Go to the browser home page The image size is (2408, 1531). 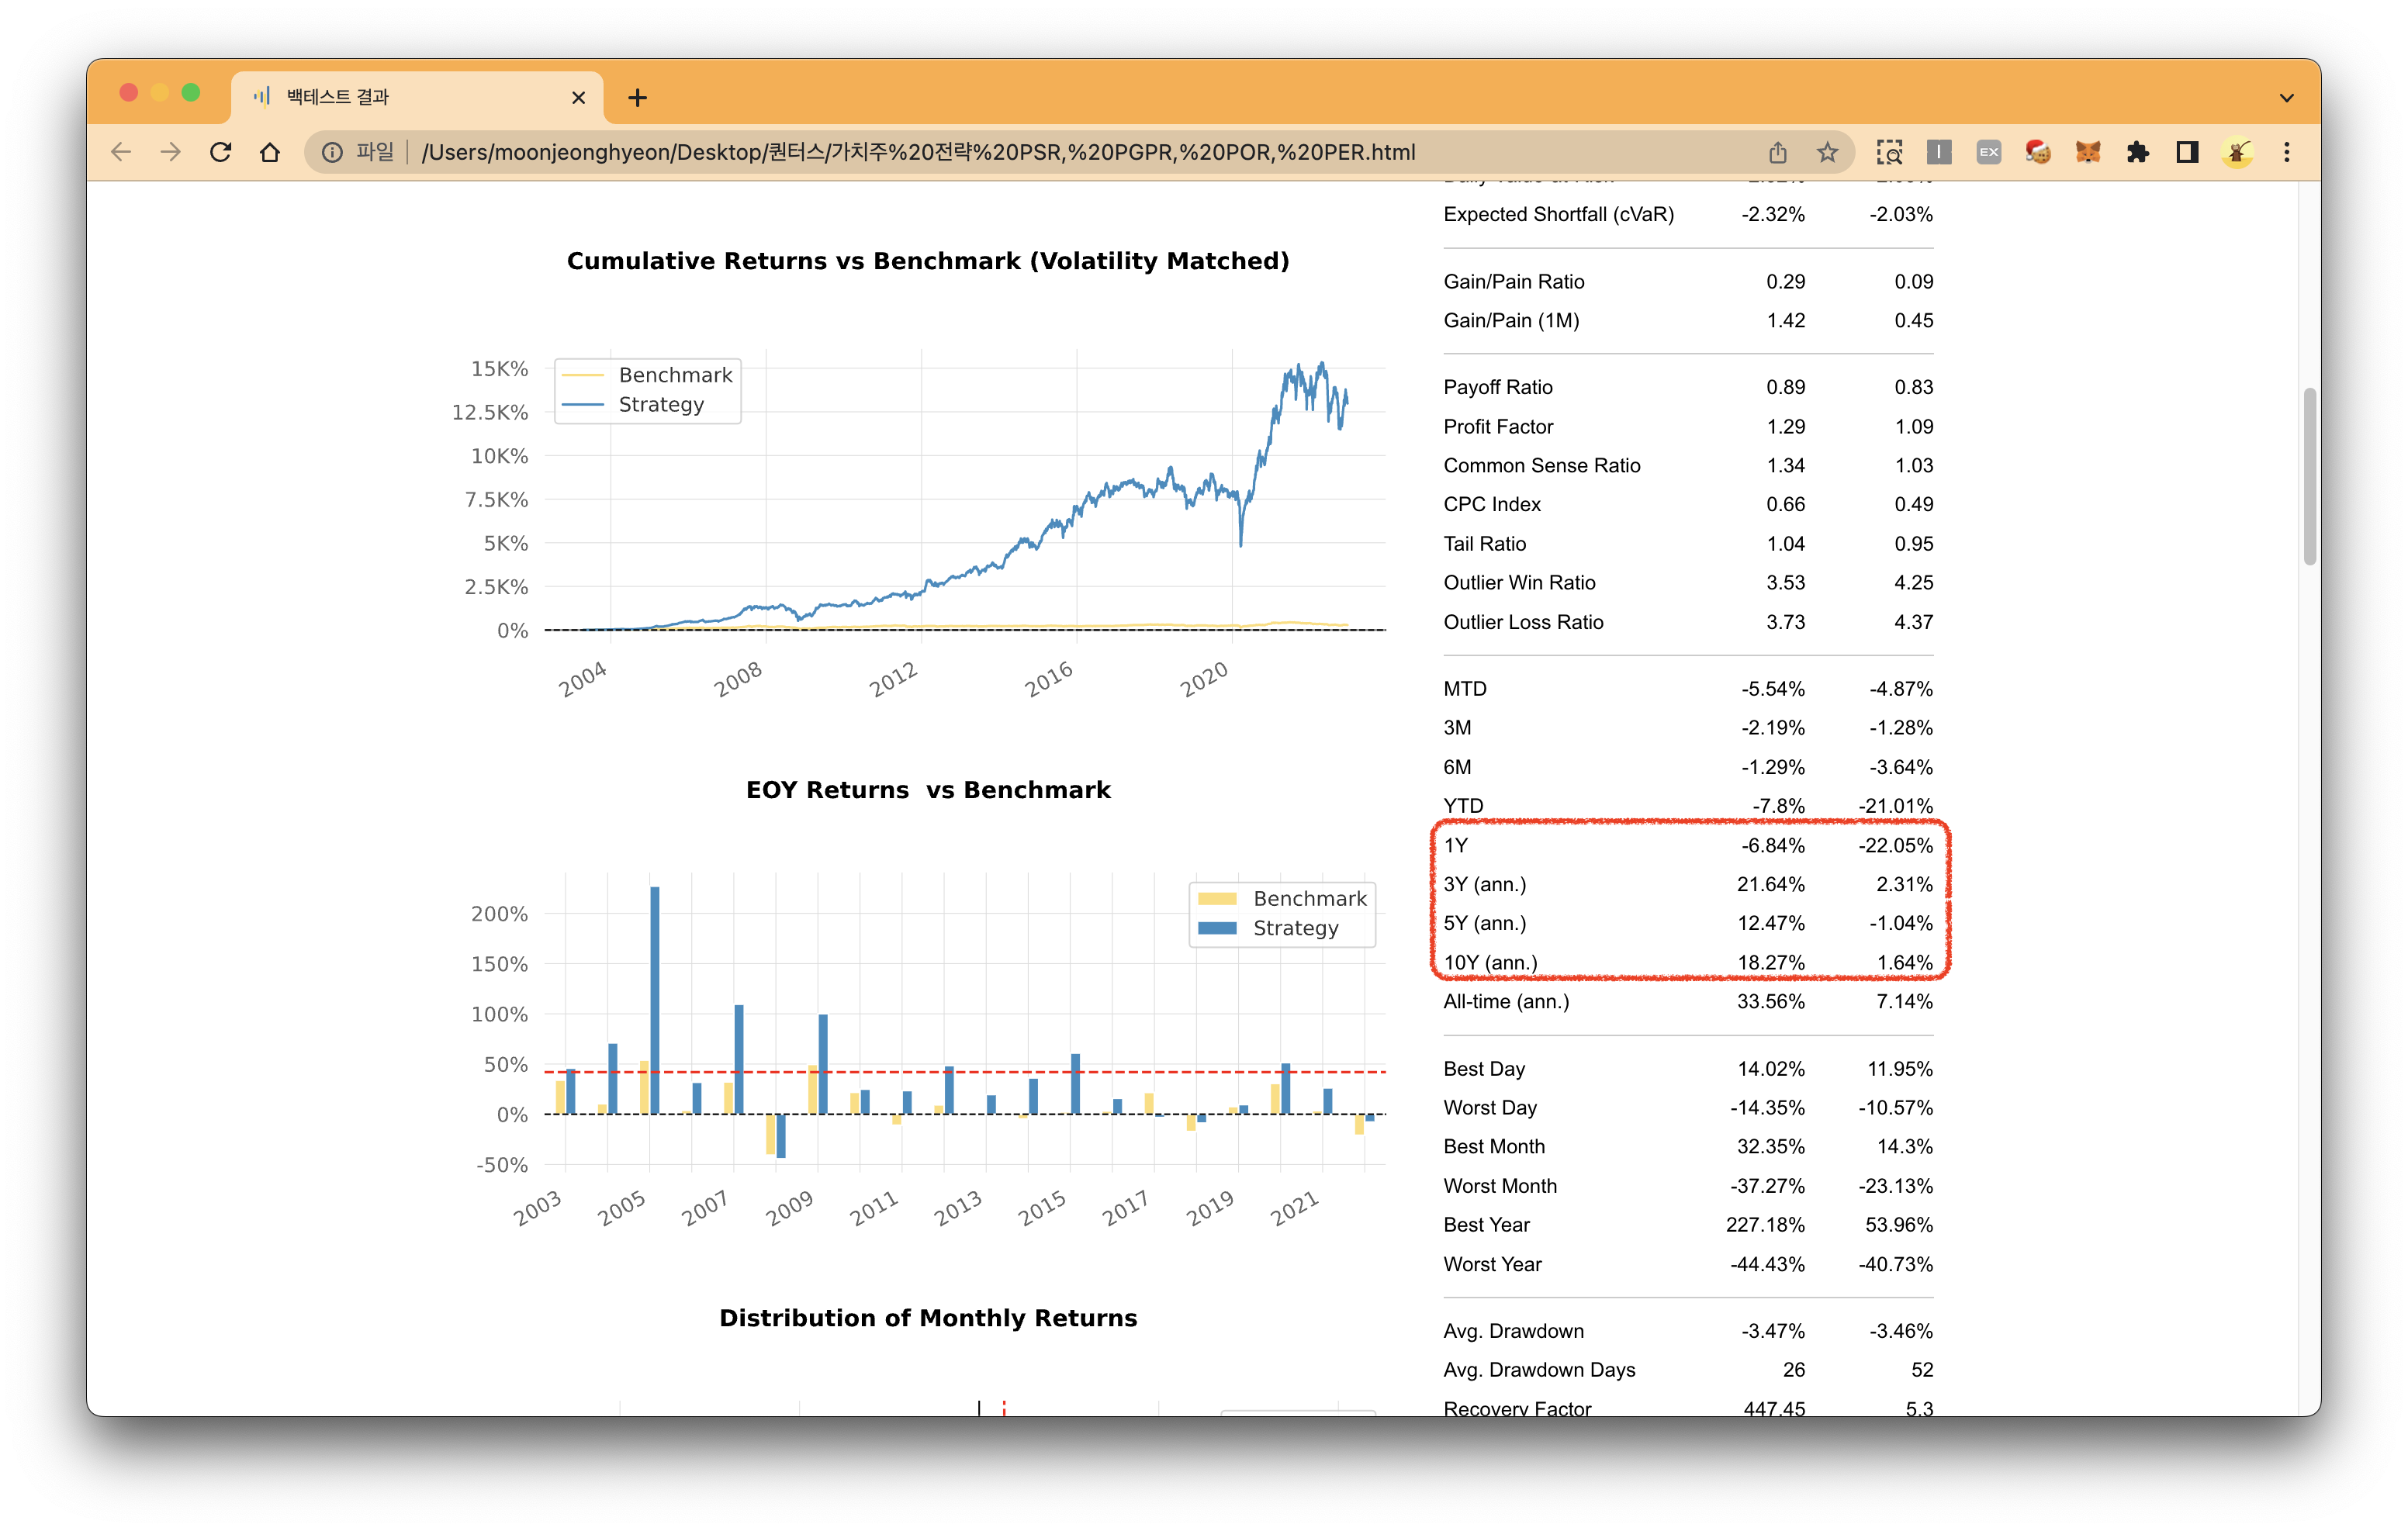point(270,152)
